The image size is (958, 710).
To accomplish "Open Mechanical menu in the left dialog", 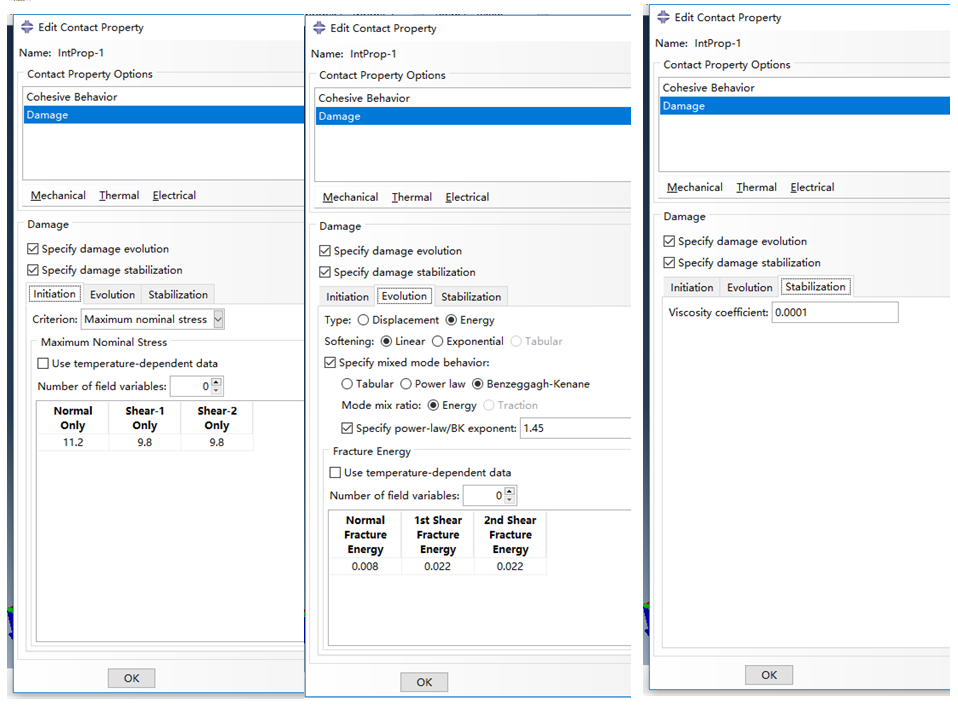I will (x=58, y=196).
